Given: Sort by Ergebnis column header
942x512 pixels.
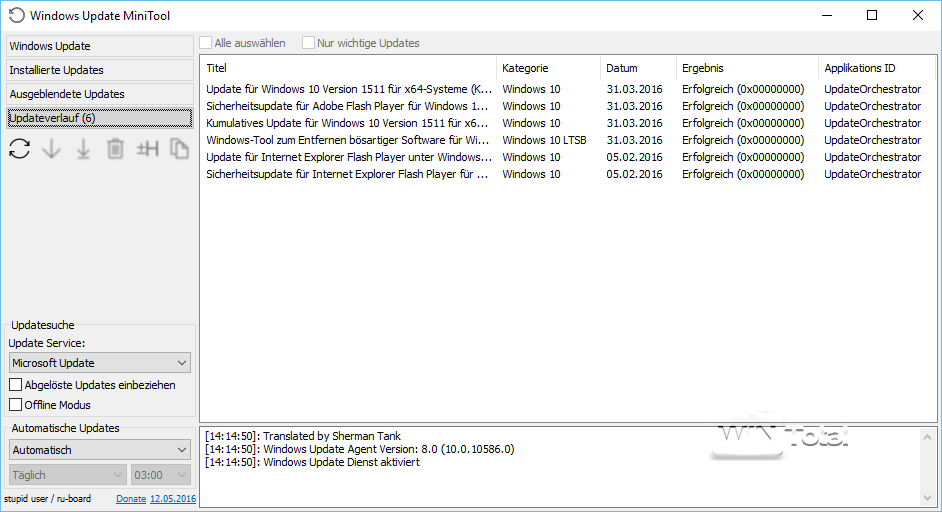Looking at the screenshot, I should click(x=747, y=68).
